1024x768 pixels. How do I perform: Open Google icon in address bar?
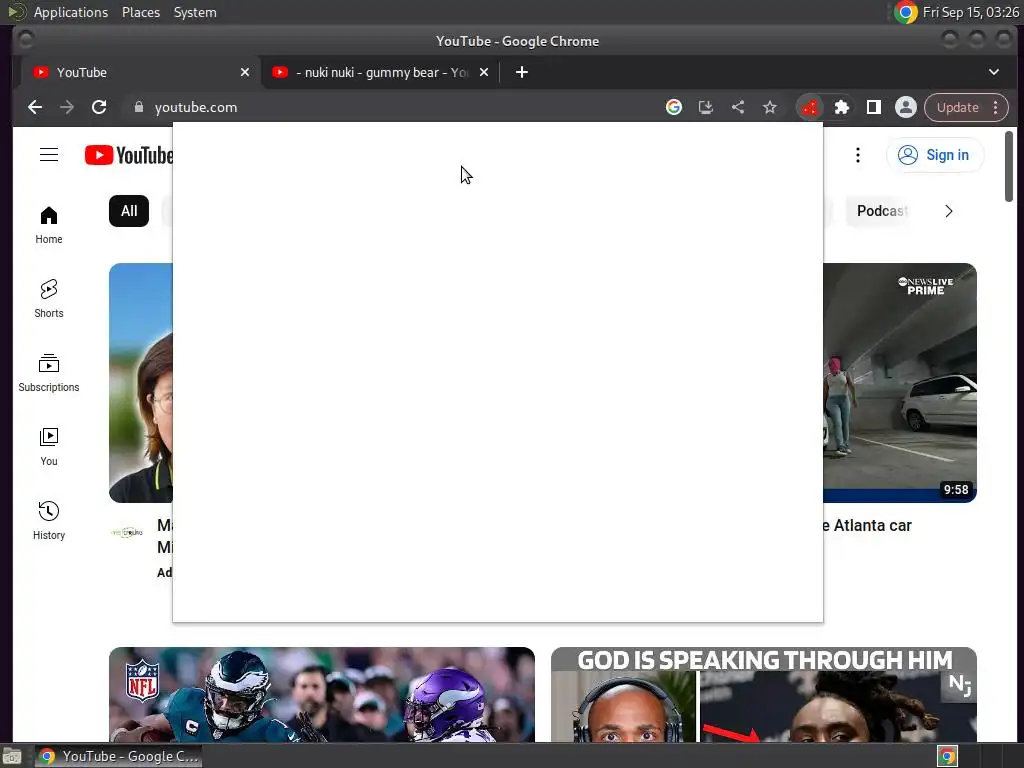[x=673, y=107]
